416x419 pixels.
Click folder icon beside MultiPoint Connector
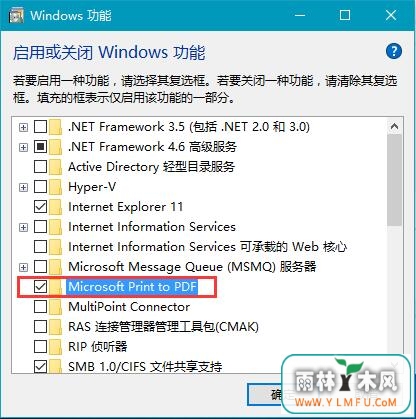tap(55, 307)
